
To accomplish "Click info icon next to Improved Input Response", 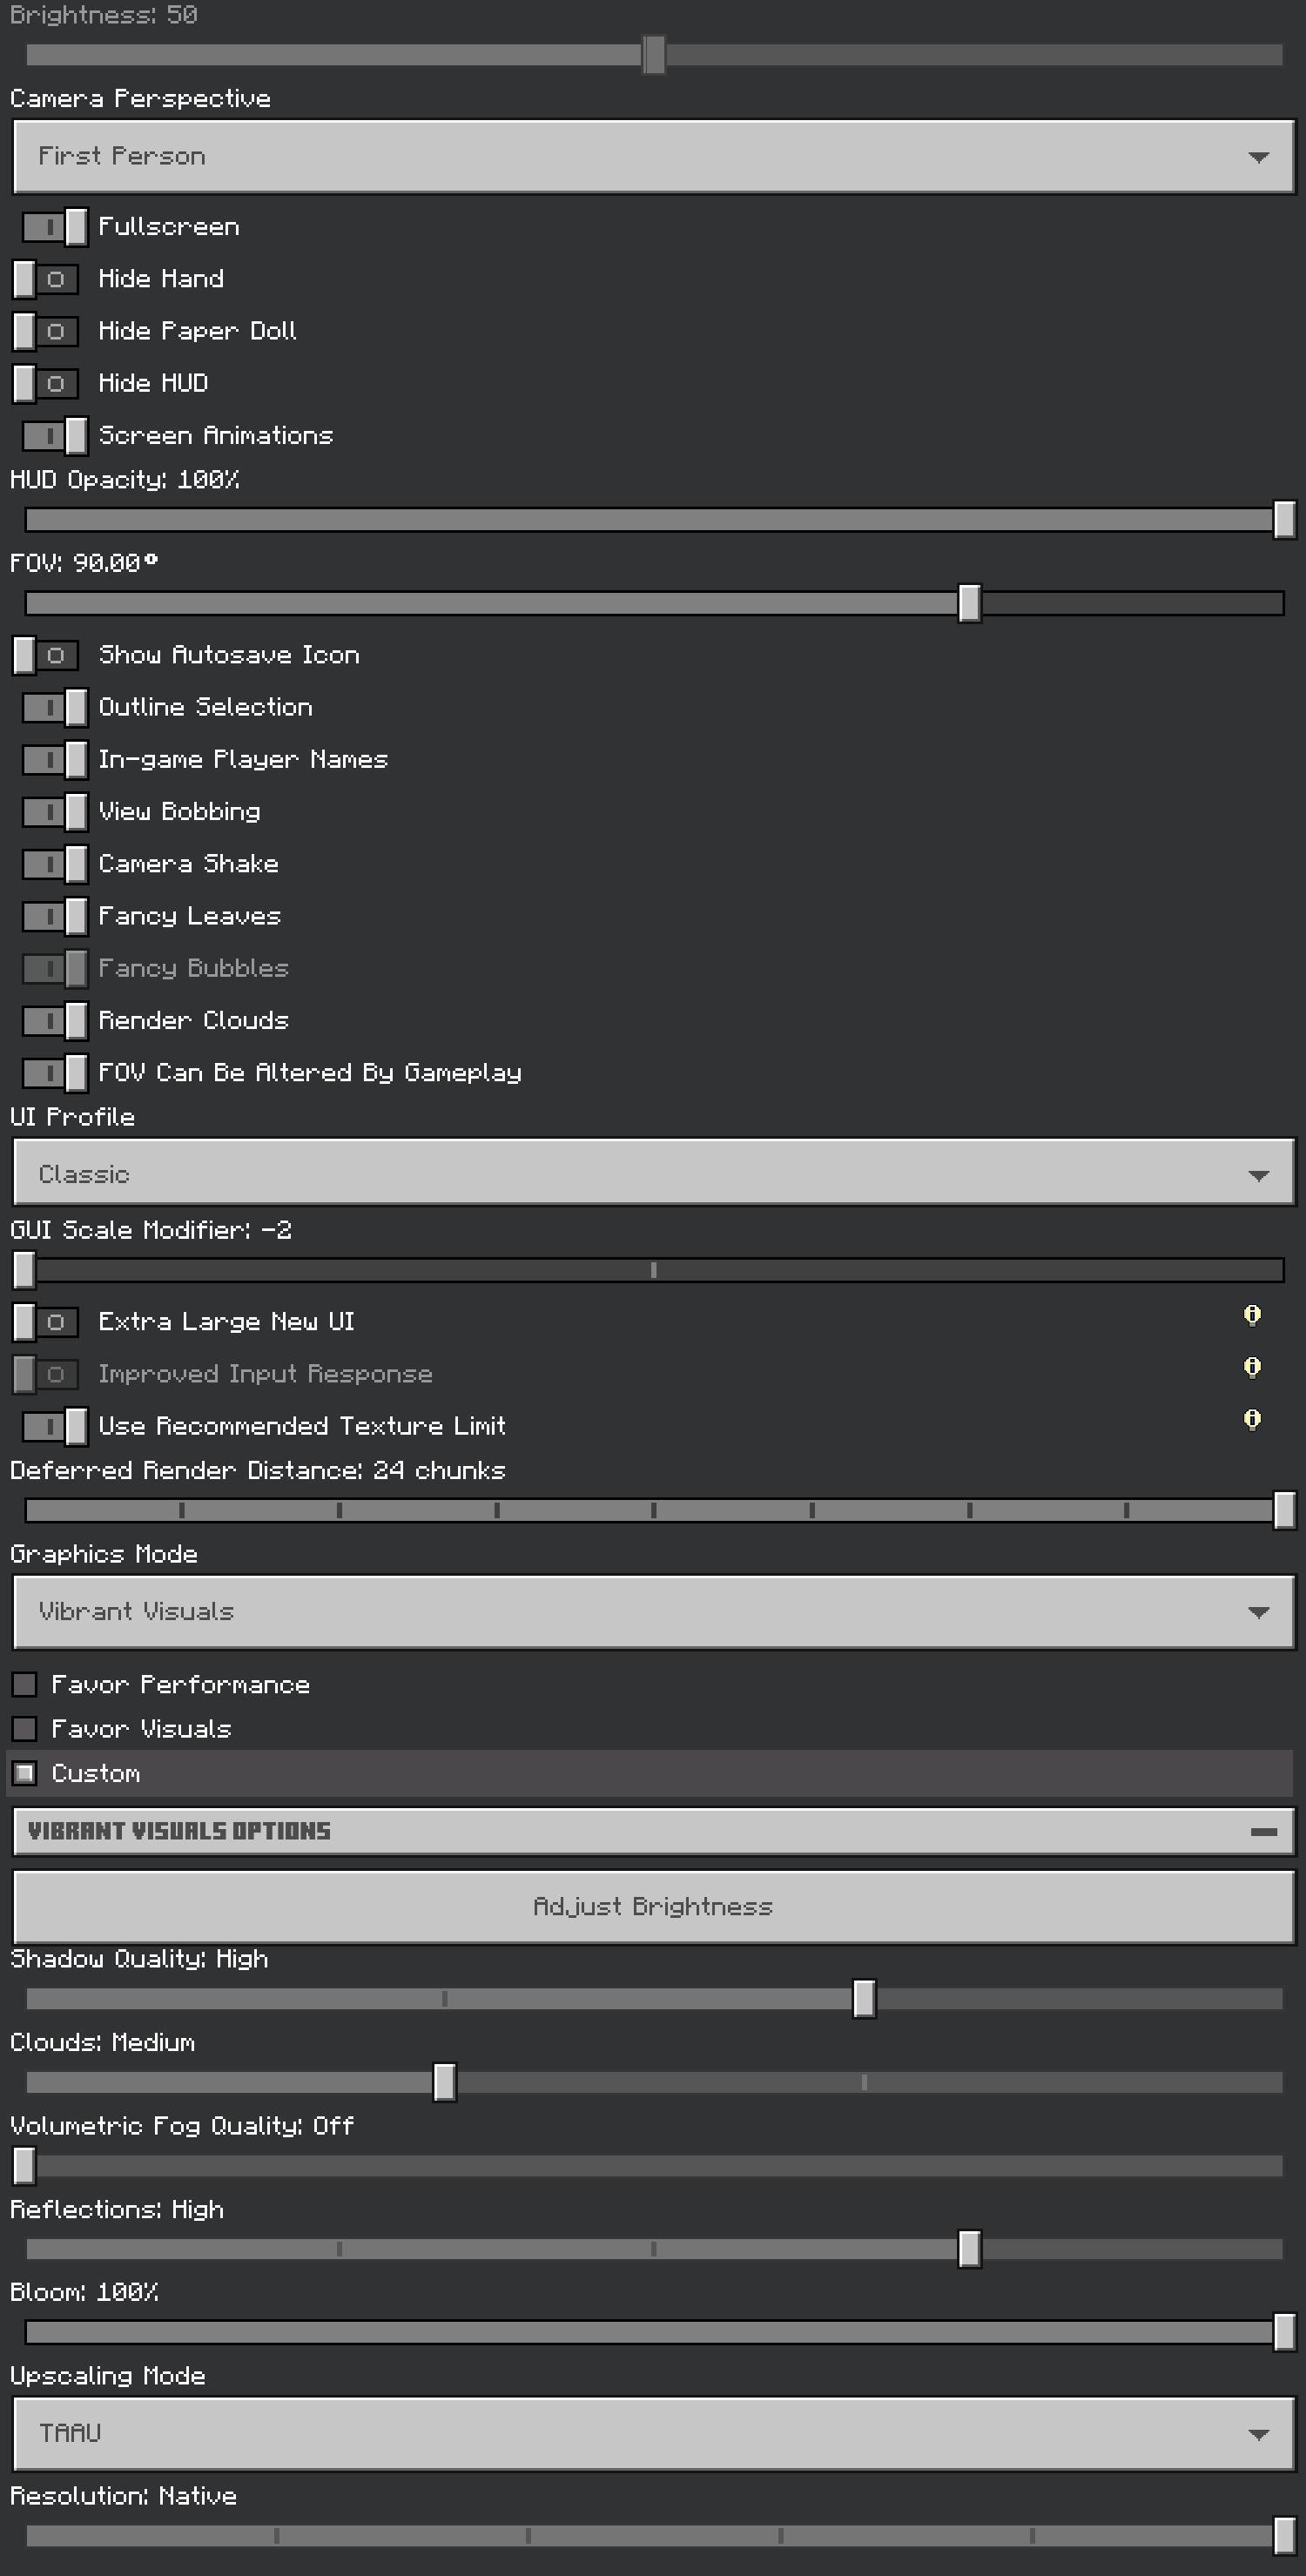I will [1251, 1368].
